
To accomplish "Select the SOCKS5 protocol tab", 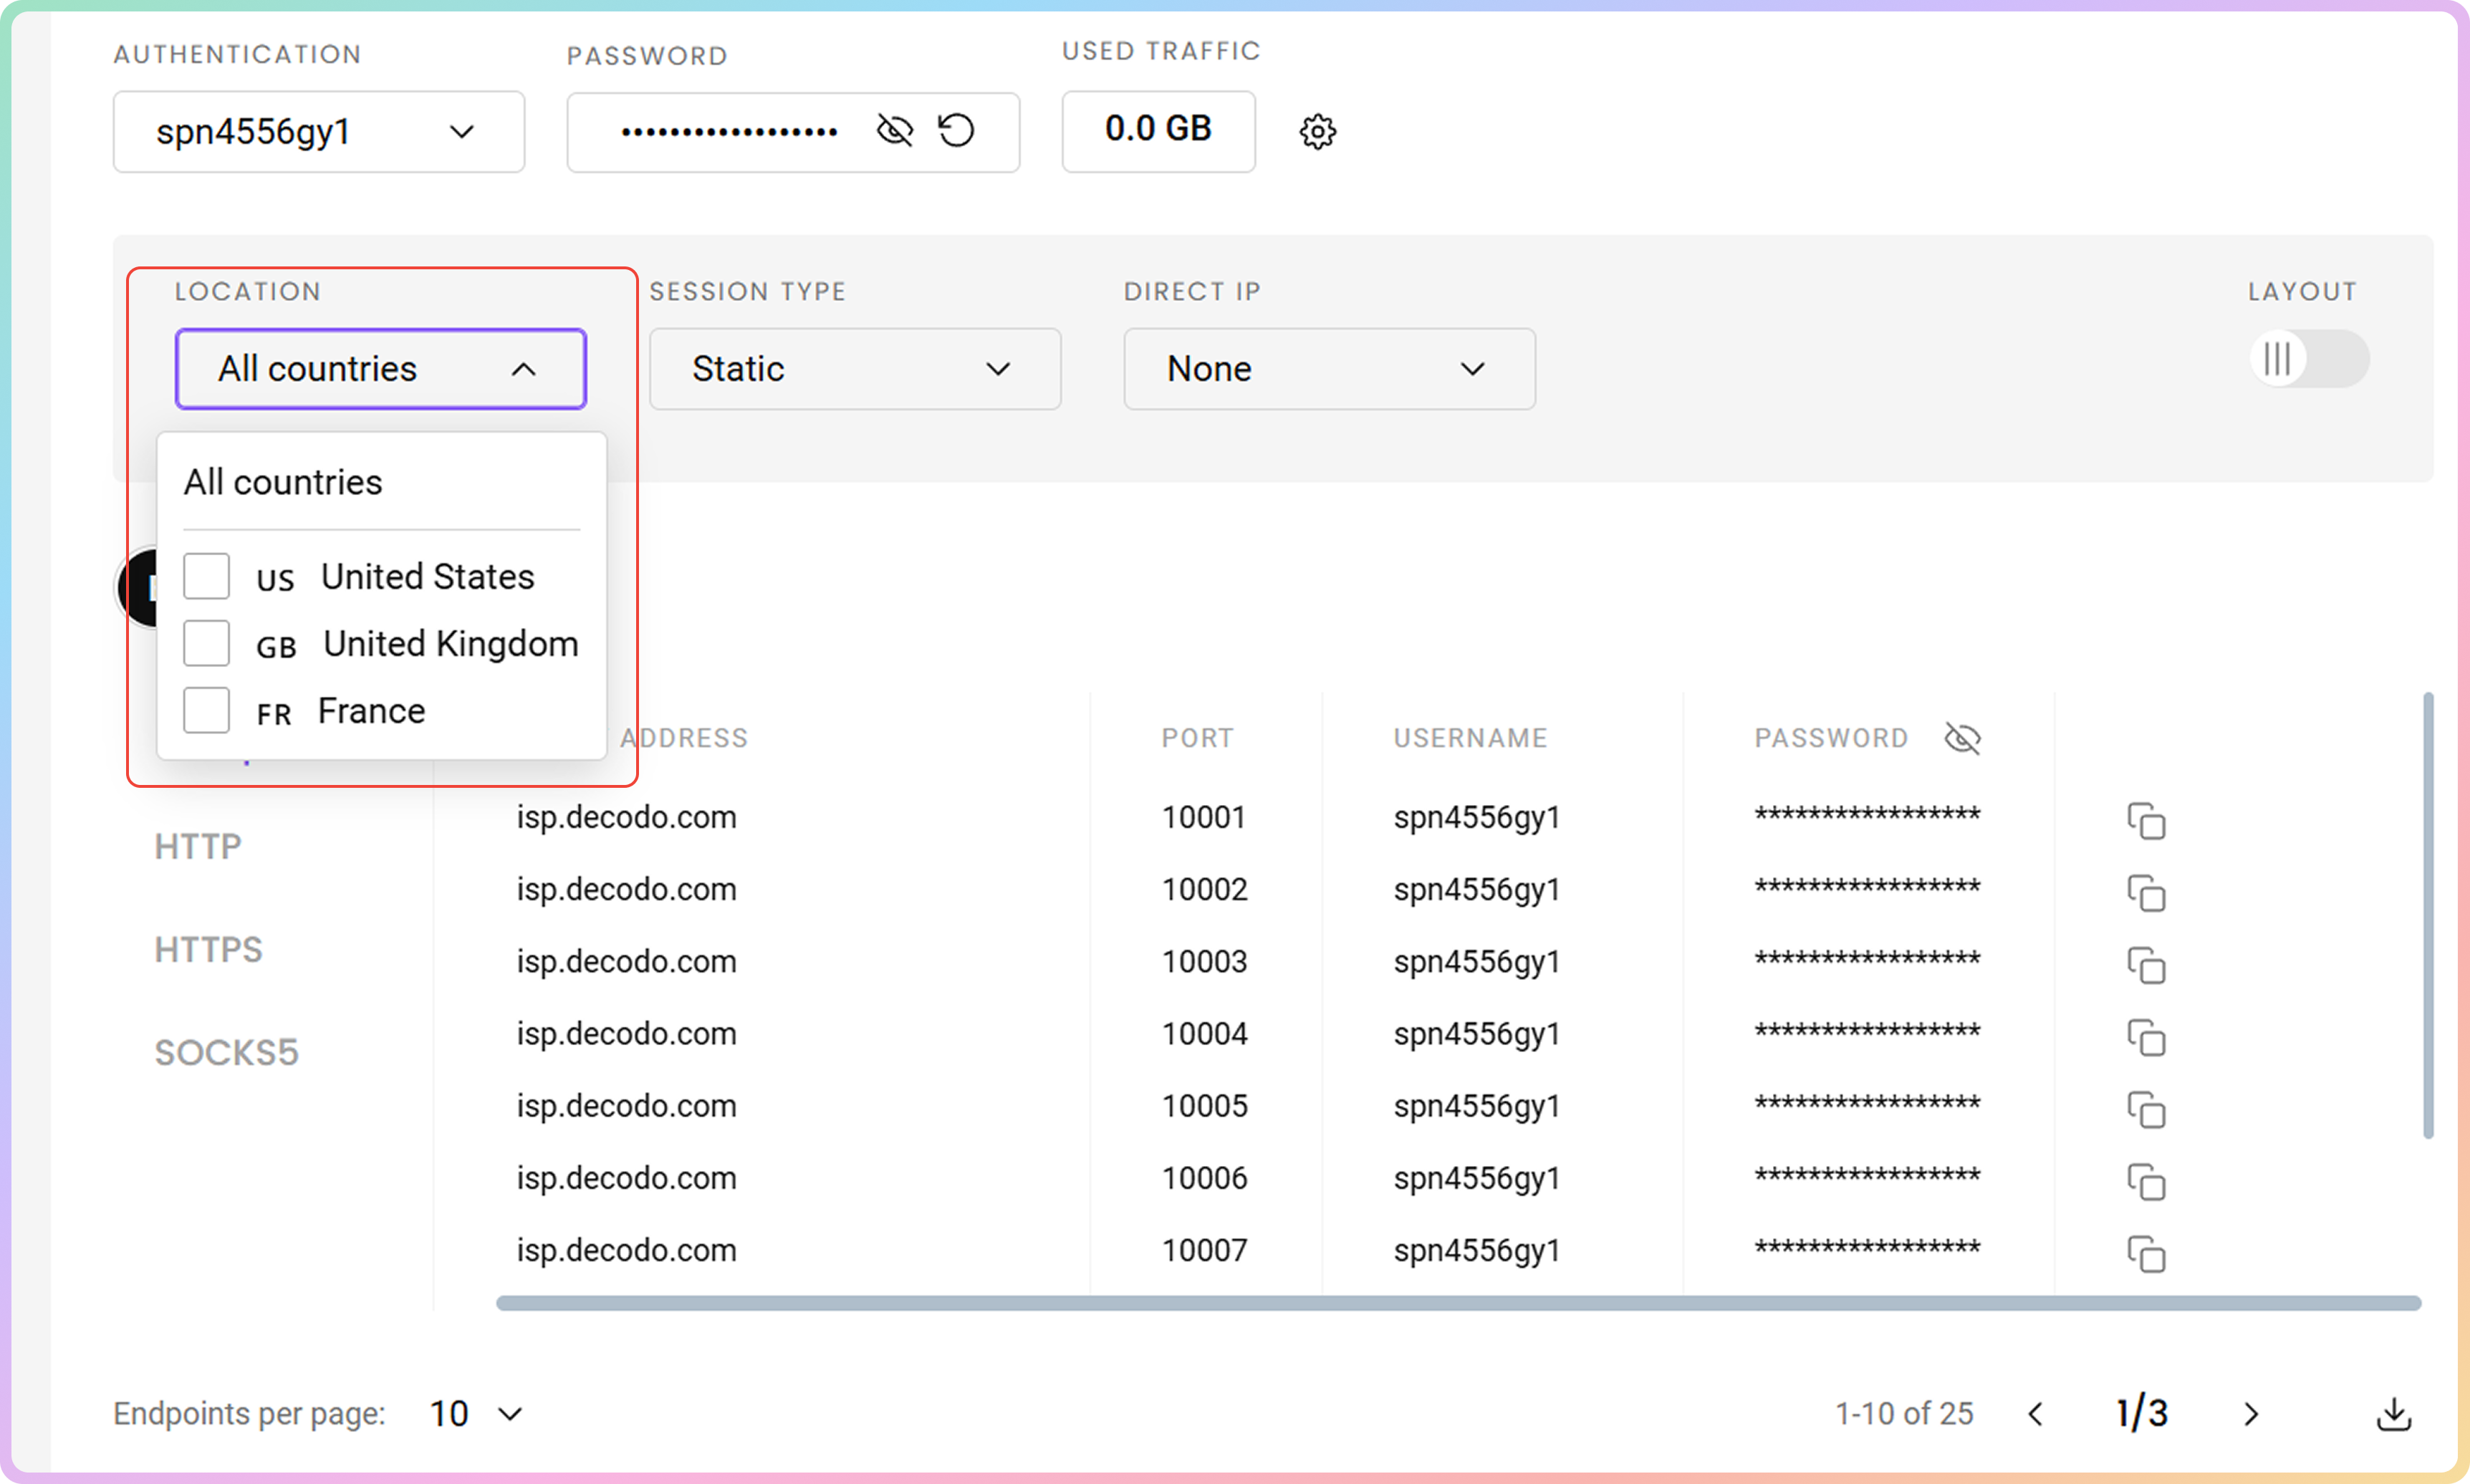I will [226, 1053].
